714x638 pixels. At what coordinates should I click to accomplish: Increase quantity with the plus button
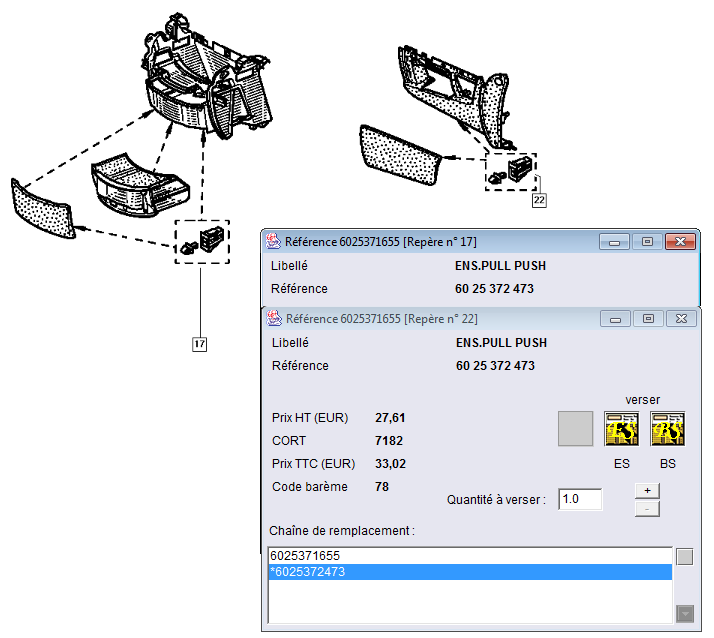(x=646, y=490)
